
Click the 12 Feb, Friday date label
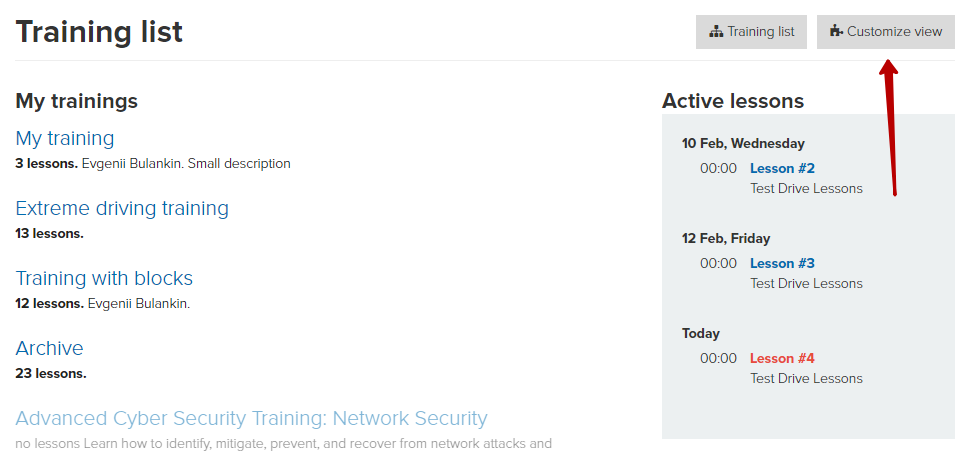[726, 239]
